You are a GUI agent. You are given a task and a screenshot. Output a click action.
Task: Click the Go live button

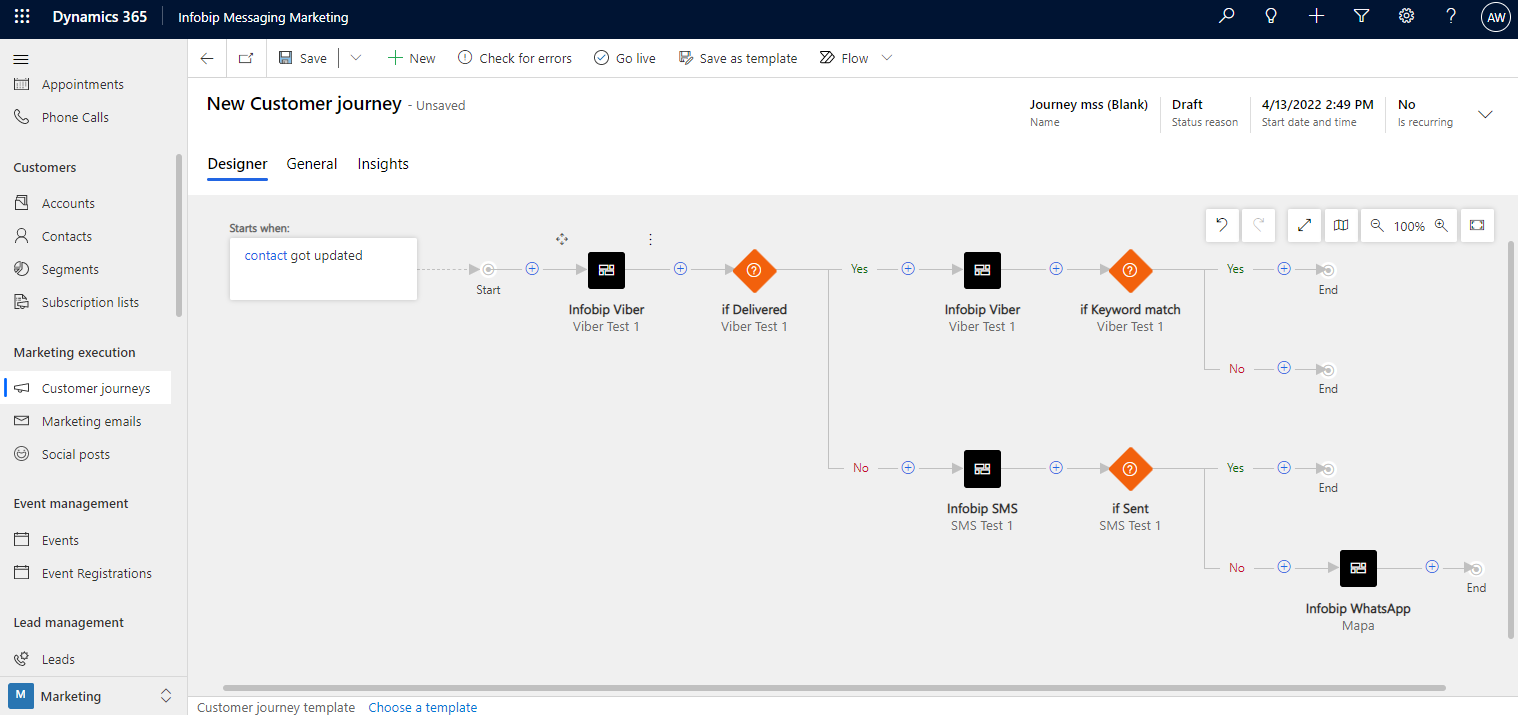click(625, 58)
